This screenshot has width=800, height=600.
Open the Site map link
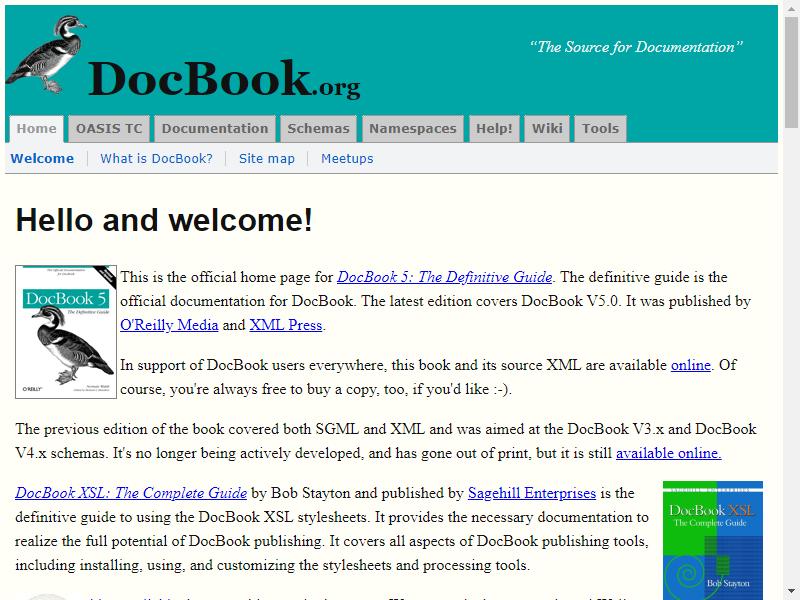coord(267,159)
